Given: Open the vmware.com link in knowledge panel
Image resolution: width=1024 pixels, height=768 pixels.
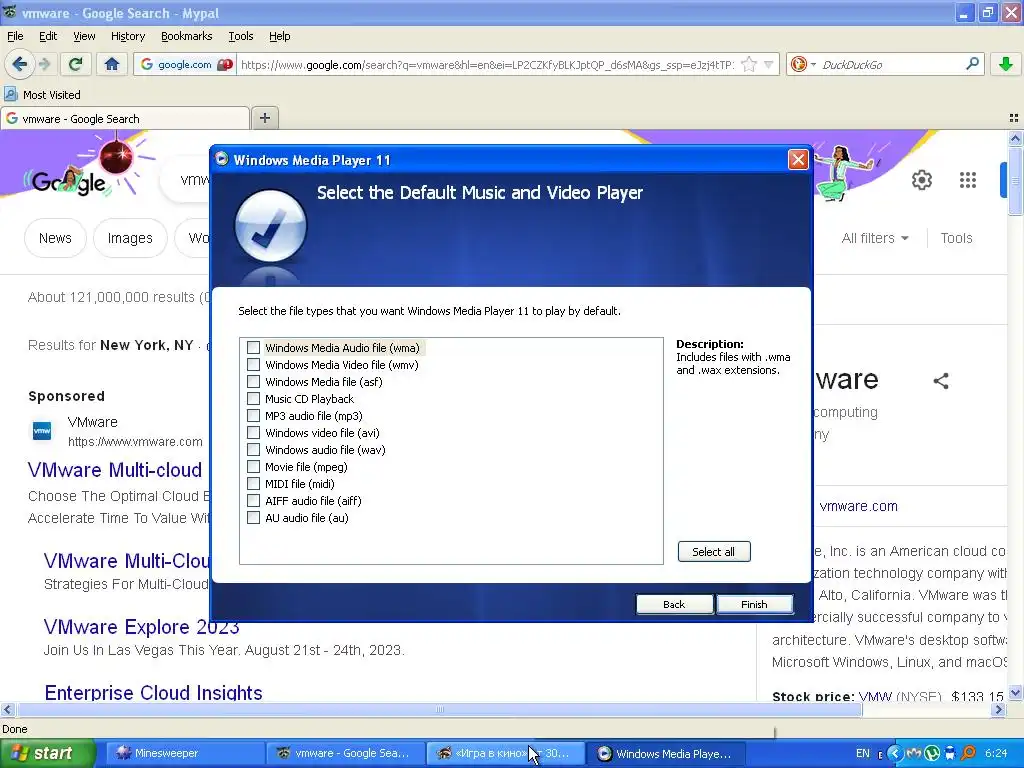Looking at the screenshot, I should click(858, 506).
